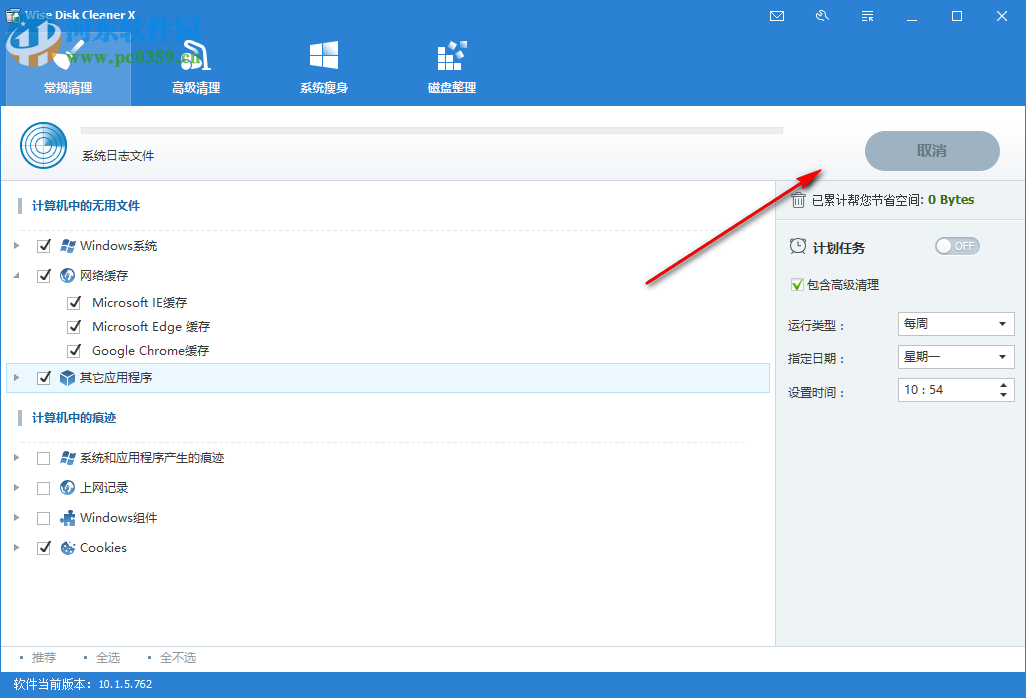Viewport: 1026px width, 698px height.
Task: Switch to the 系统瘦身 tab
Action: [x=324, y=67]
